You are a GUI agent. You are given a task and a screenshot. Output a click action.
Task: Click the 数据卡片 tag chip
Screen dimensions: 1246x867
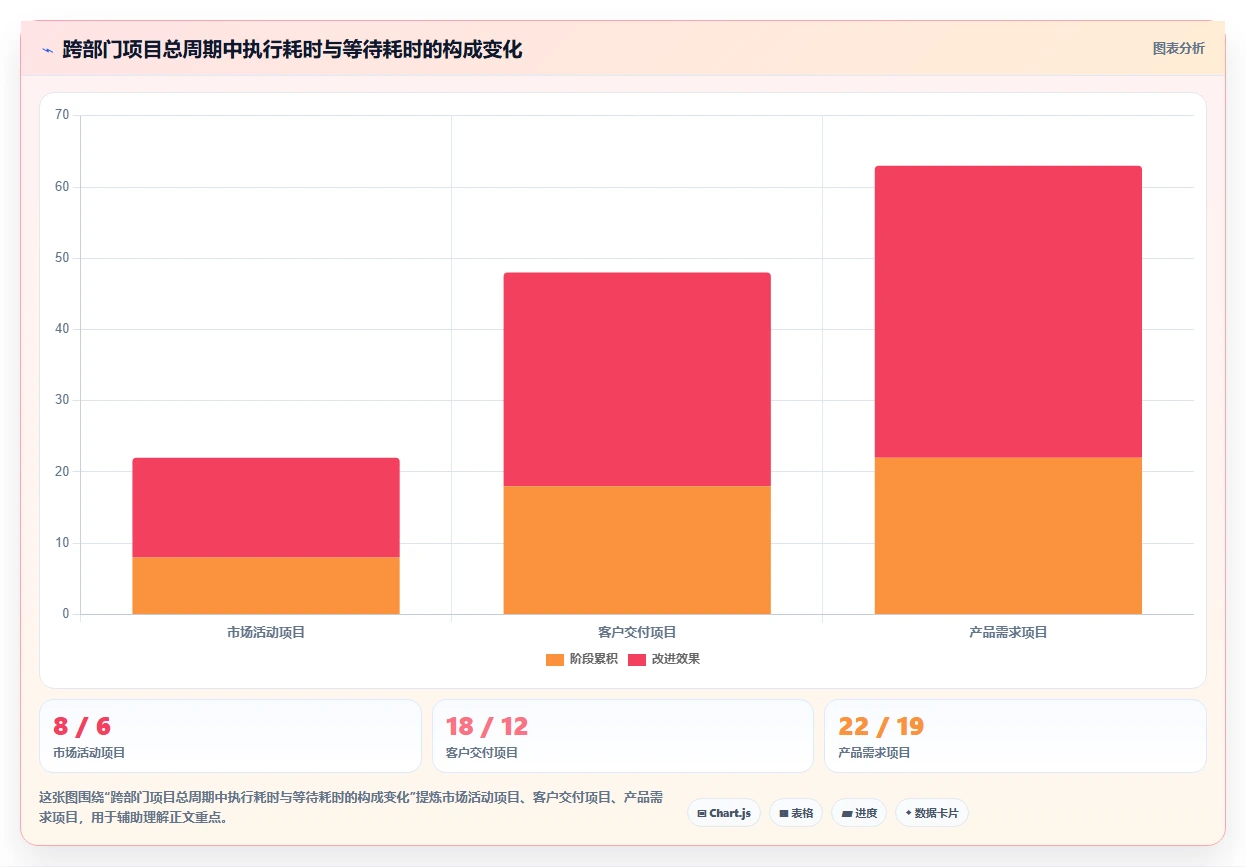(932, 813)
